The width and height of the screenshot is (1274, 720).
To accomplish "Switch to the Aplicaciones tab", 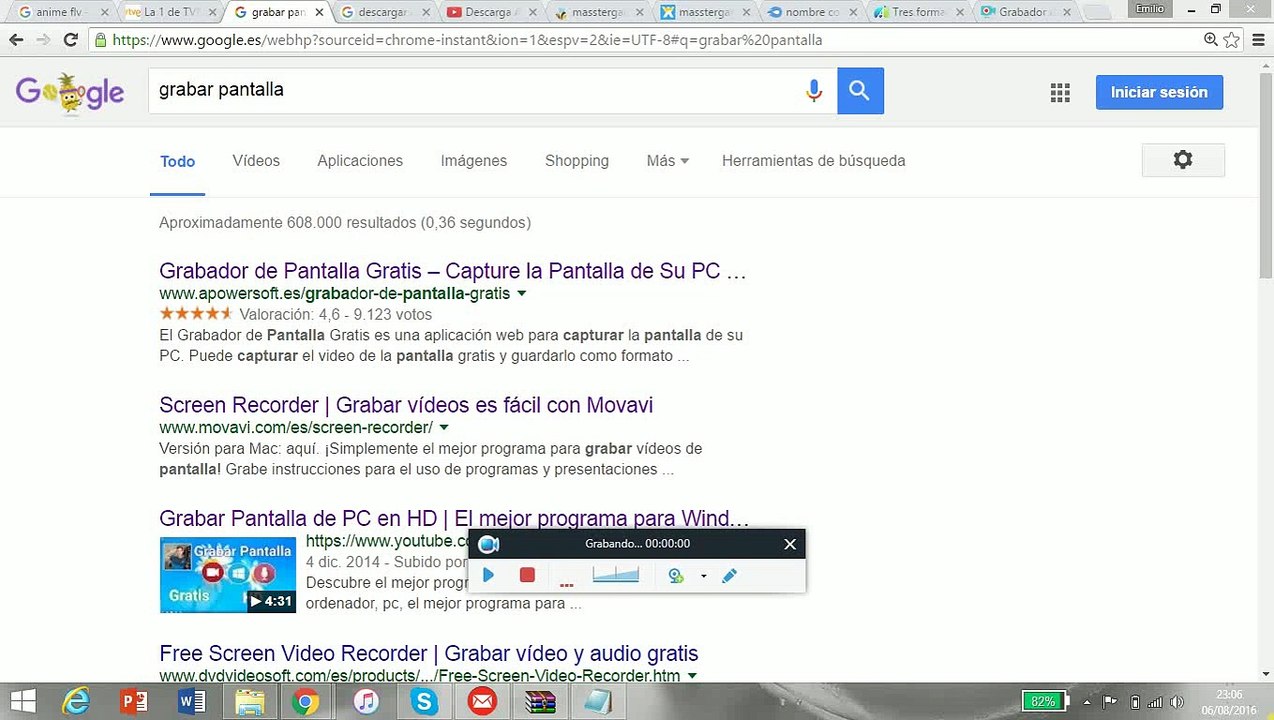I will (x=360, y=160).
